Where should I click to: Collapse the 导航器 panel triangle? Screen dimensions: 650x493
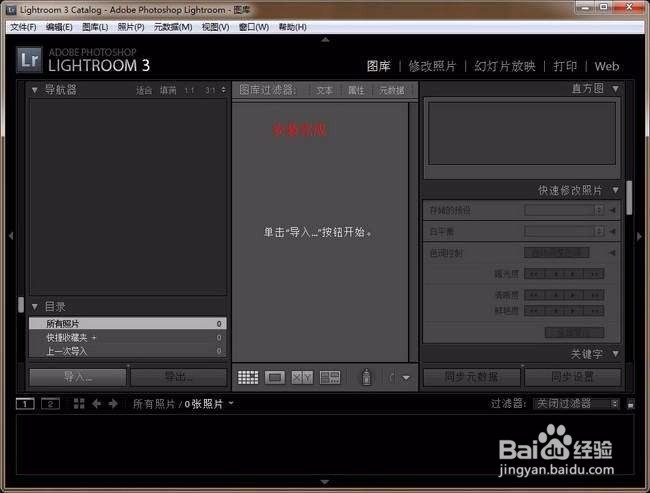pos(35,90)
